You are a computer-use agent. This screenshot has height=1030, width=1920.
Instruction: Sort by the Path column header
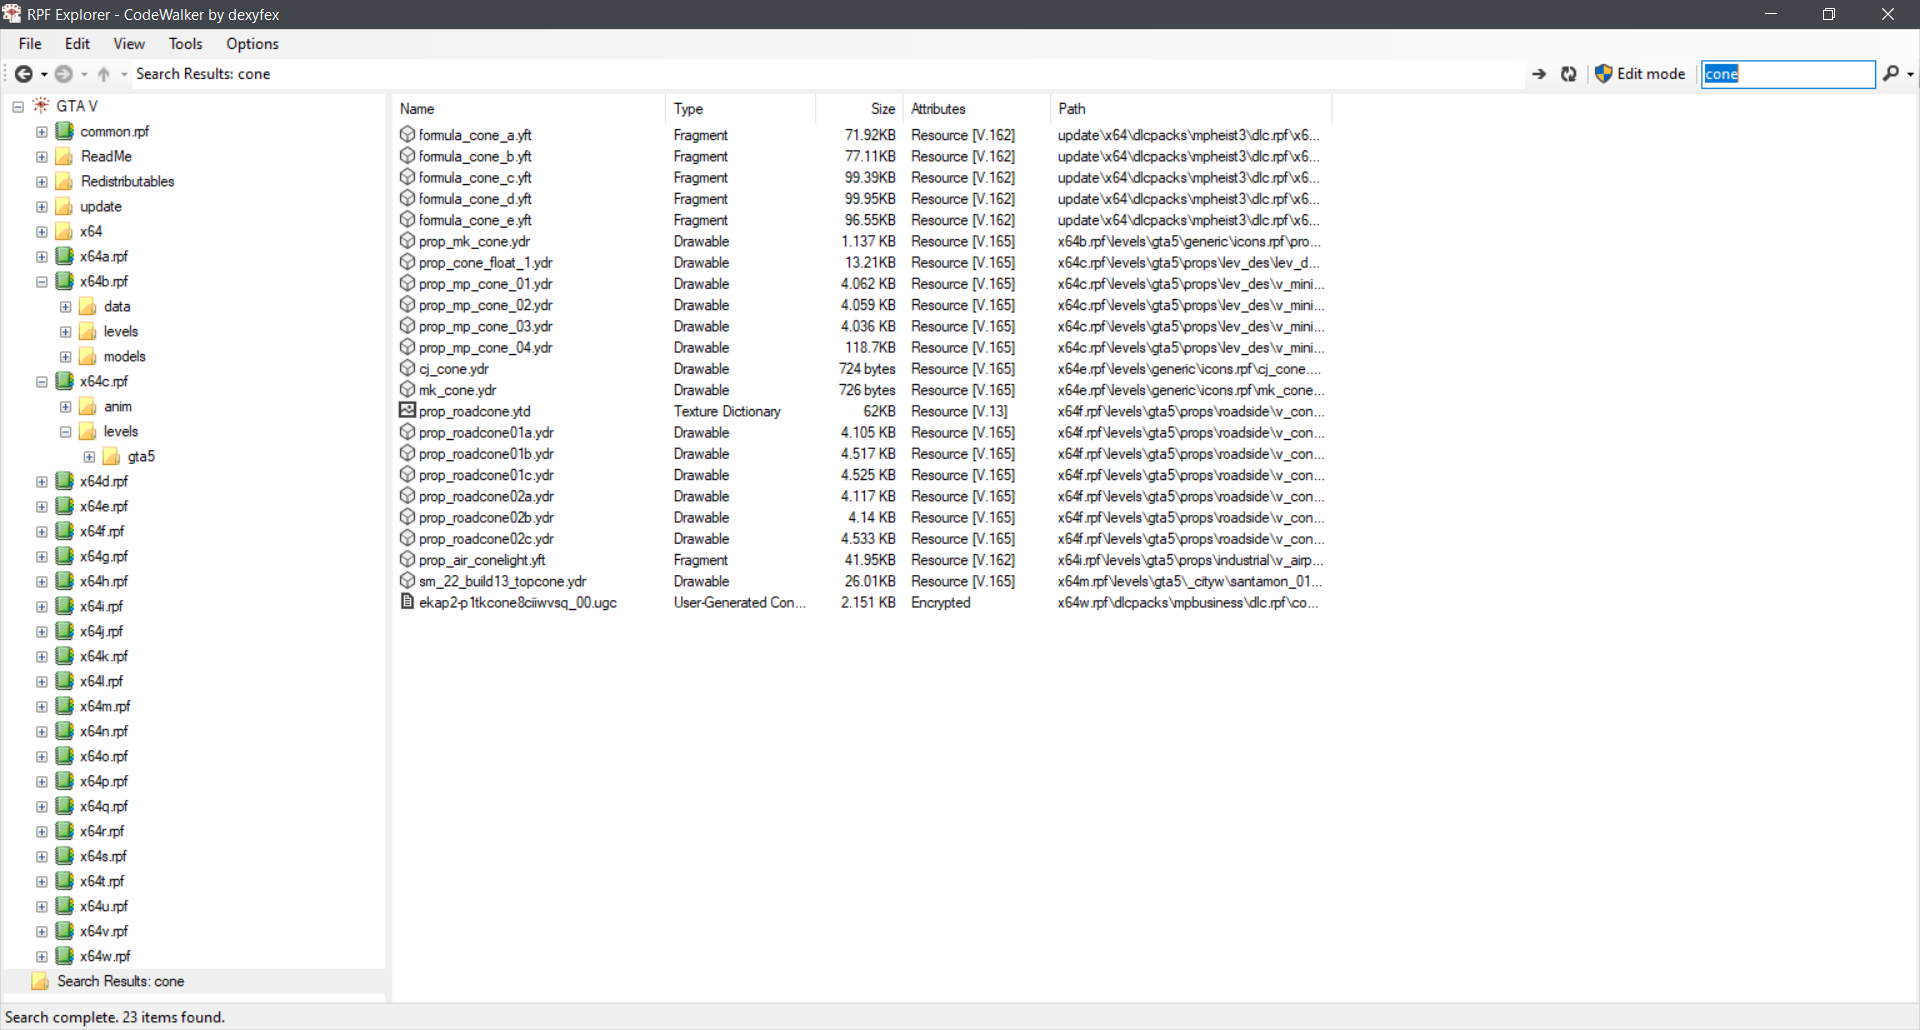click(1191, 109)
